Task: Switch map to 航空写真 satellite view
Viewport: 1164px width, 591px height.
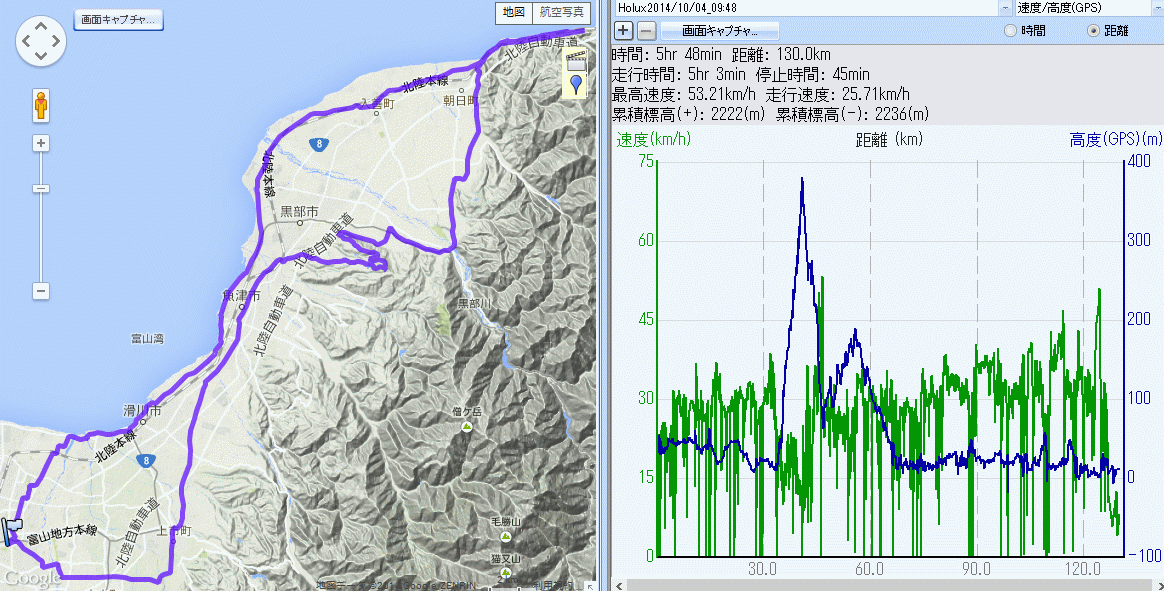Action: tap(561, 12)
